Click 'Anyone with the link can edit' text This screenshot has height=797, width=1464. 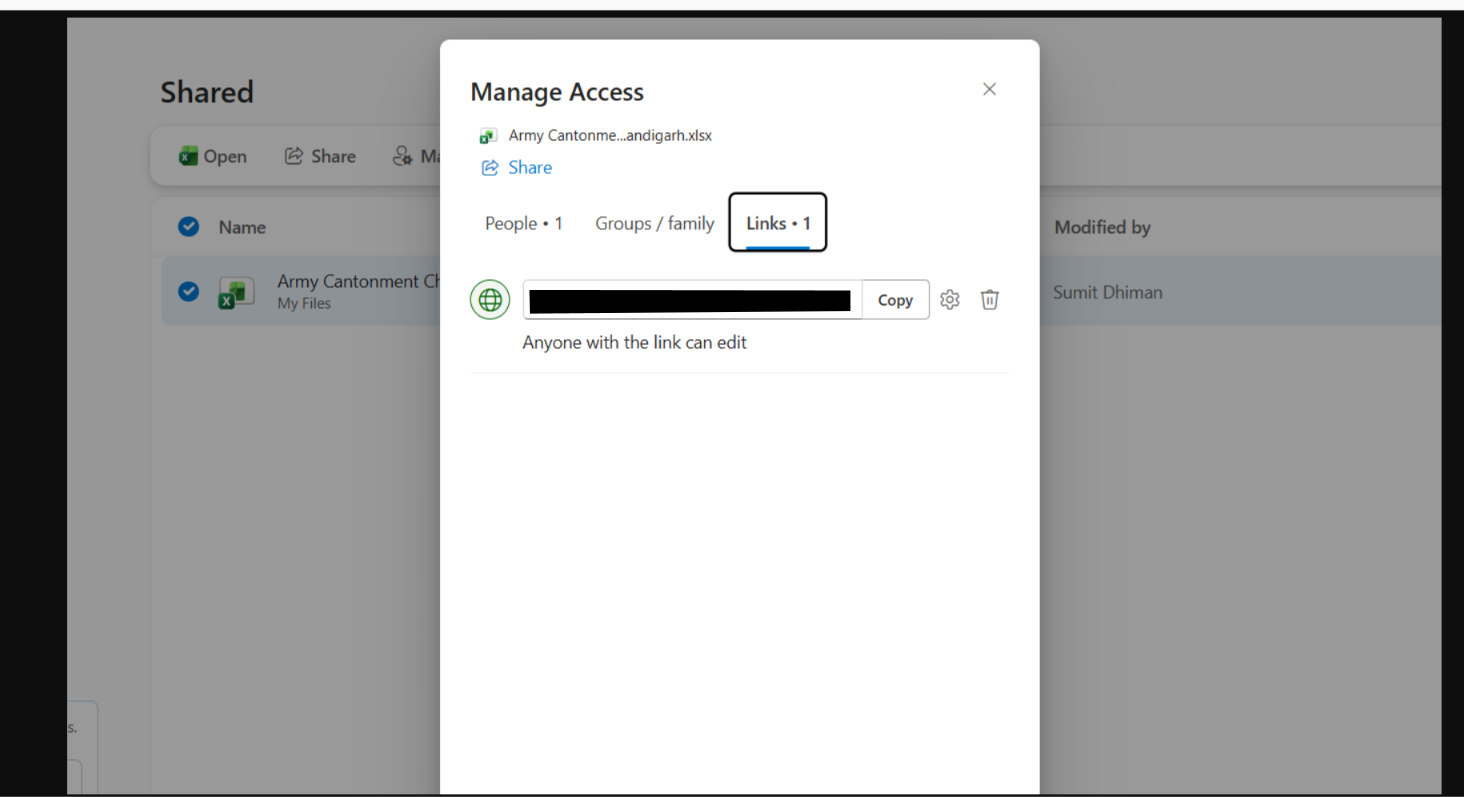(634, 342)
